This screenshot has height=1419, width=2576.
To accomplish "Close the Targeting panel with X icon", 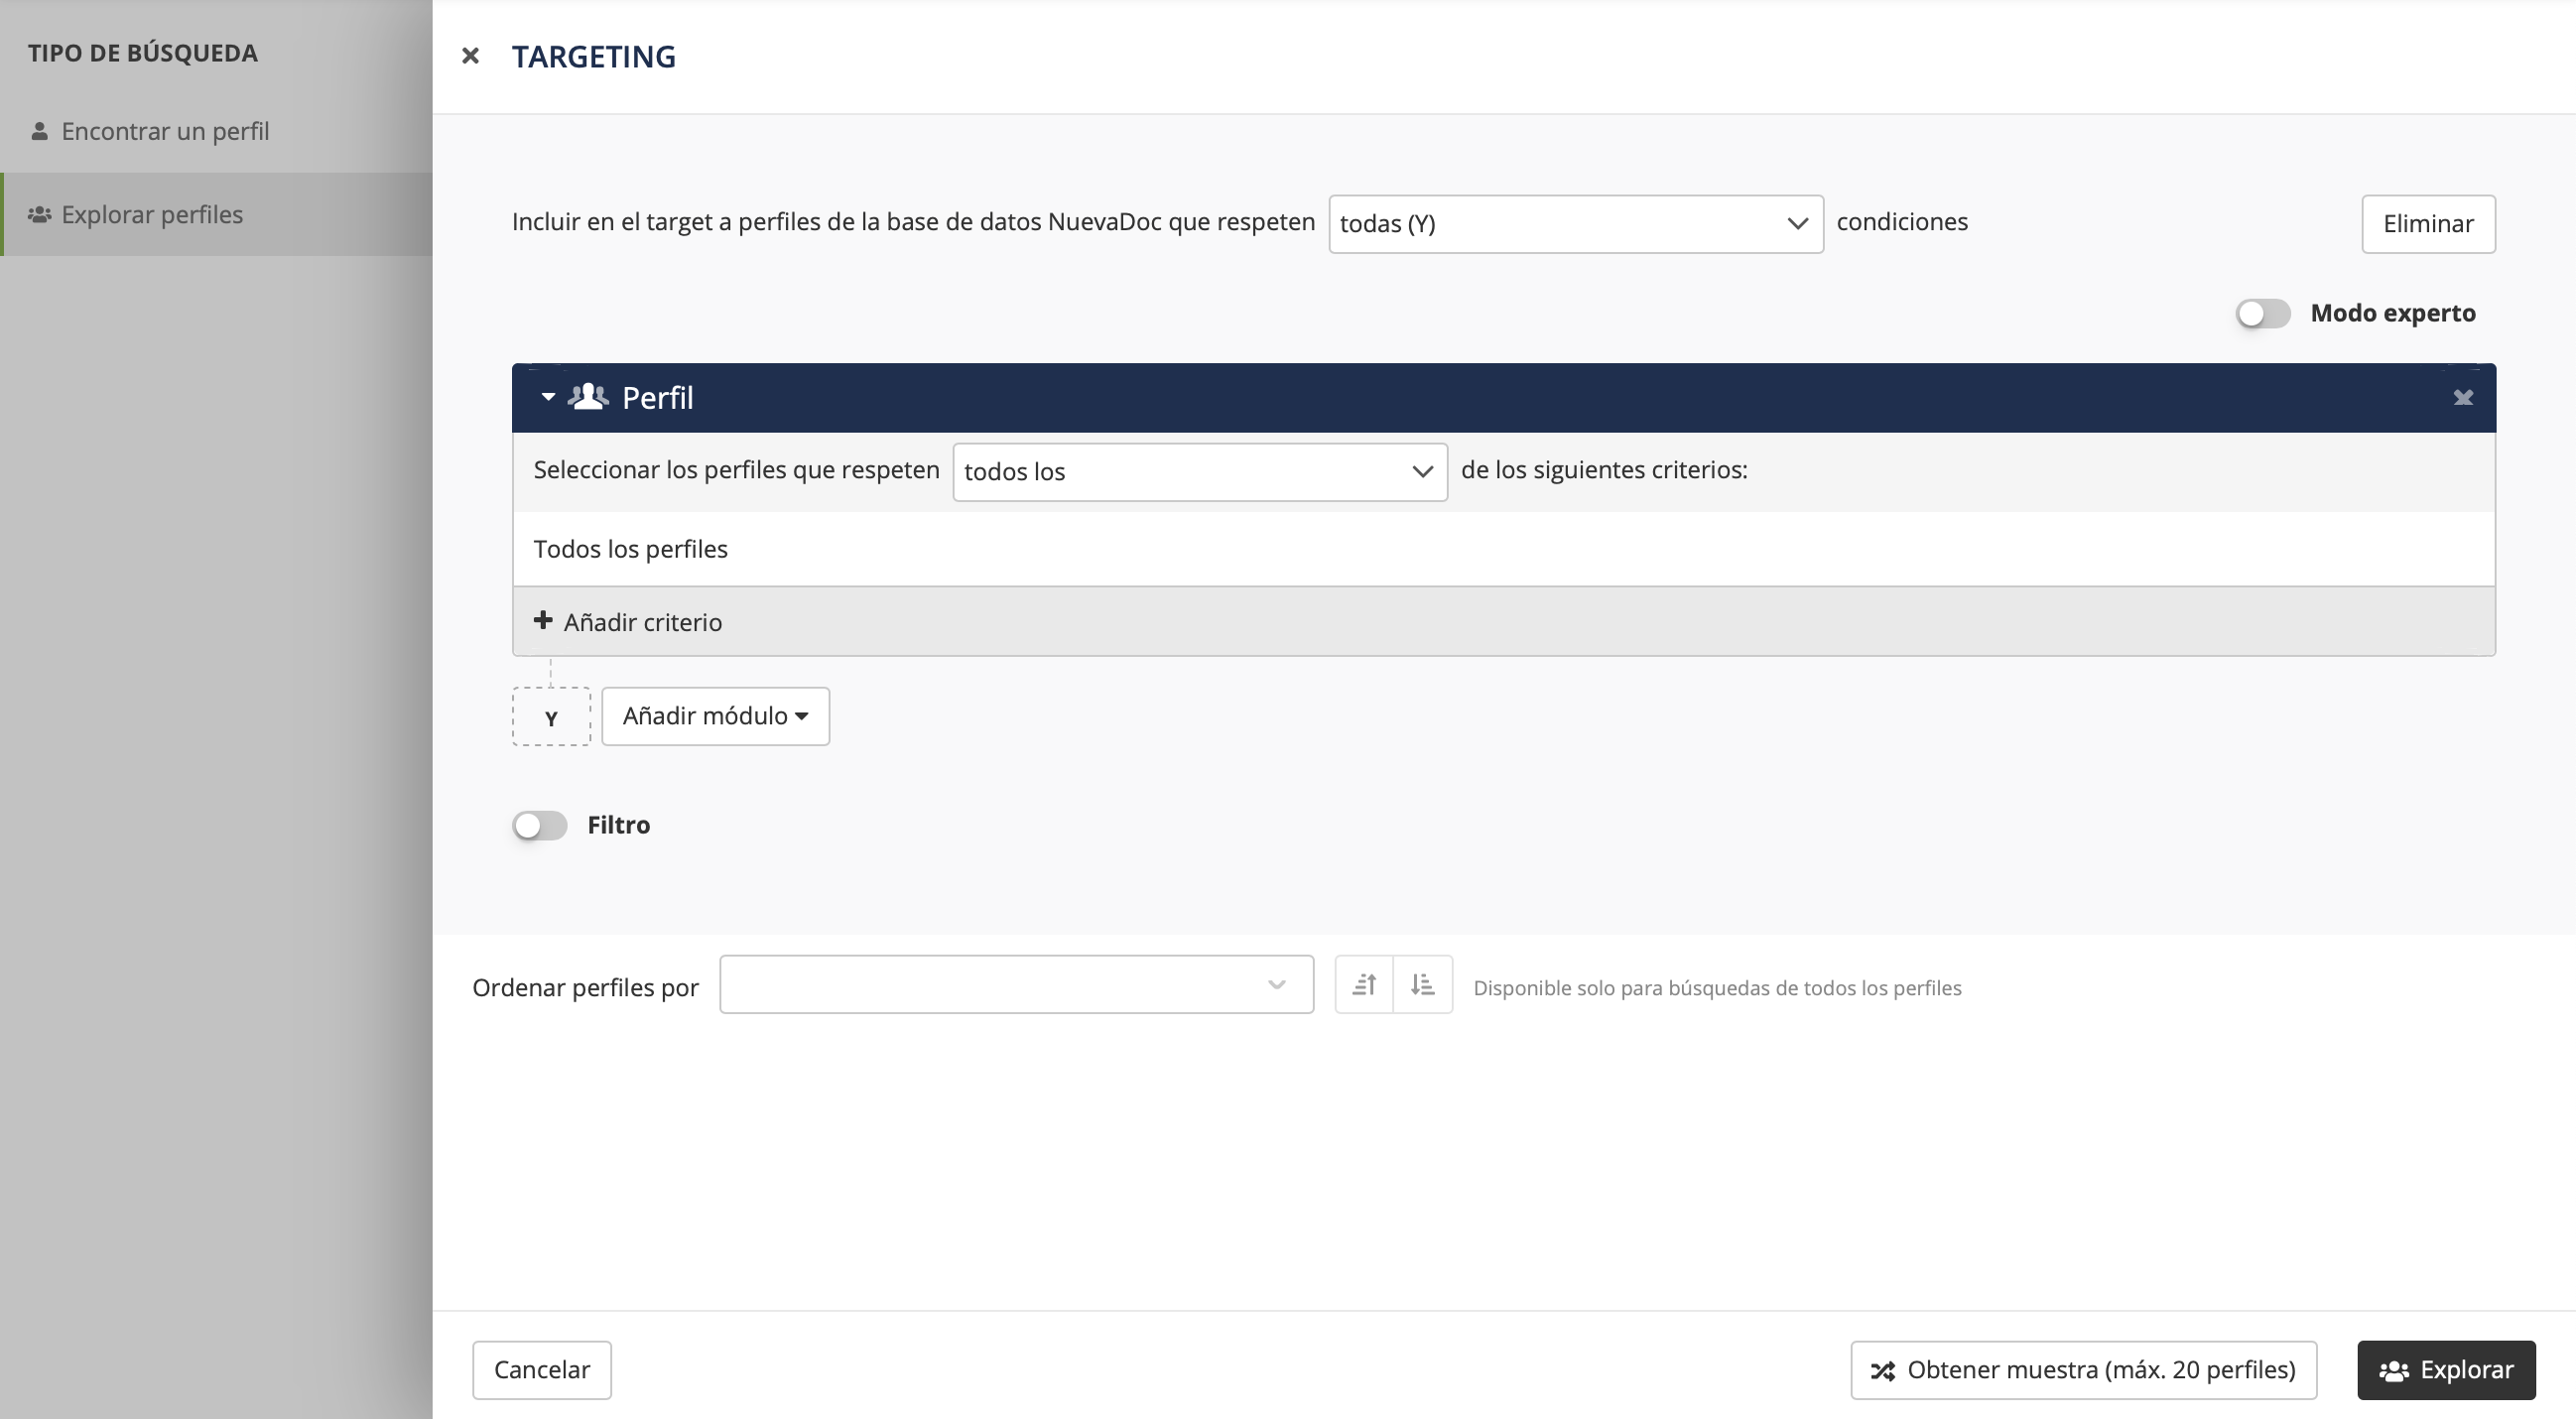I will click(x=470, y=56).
